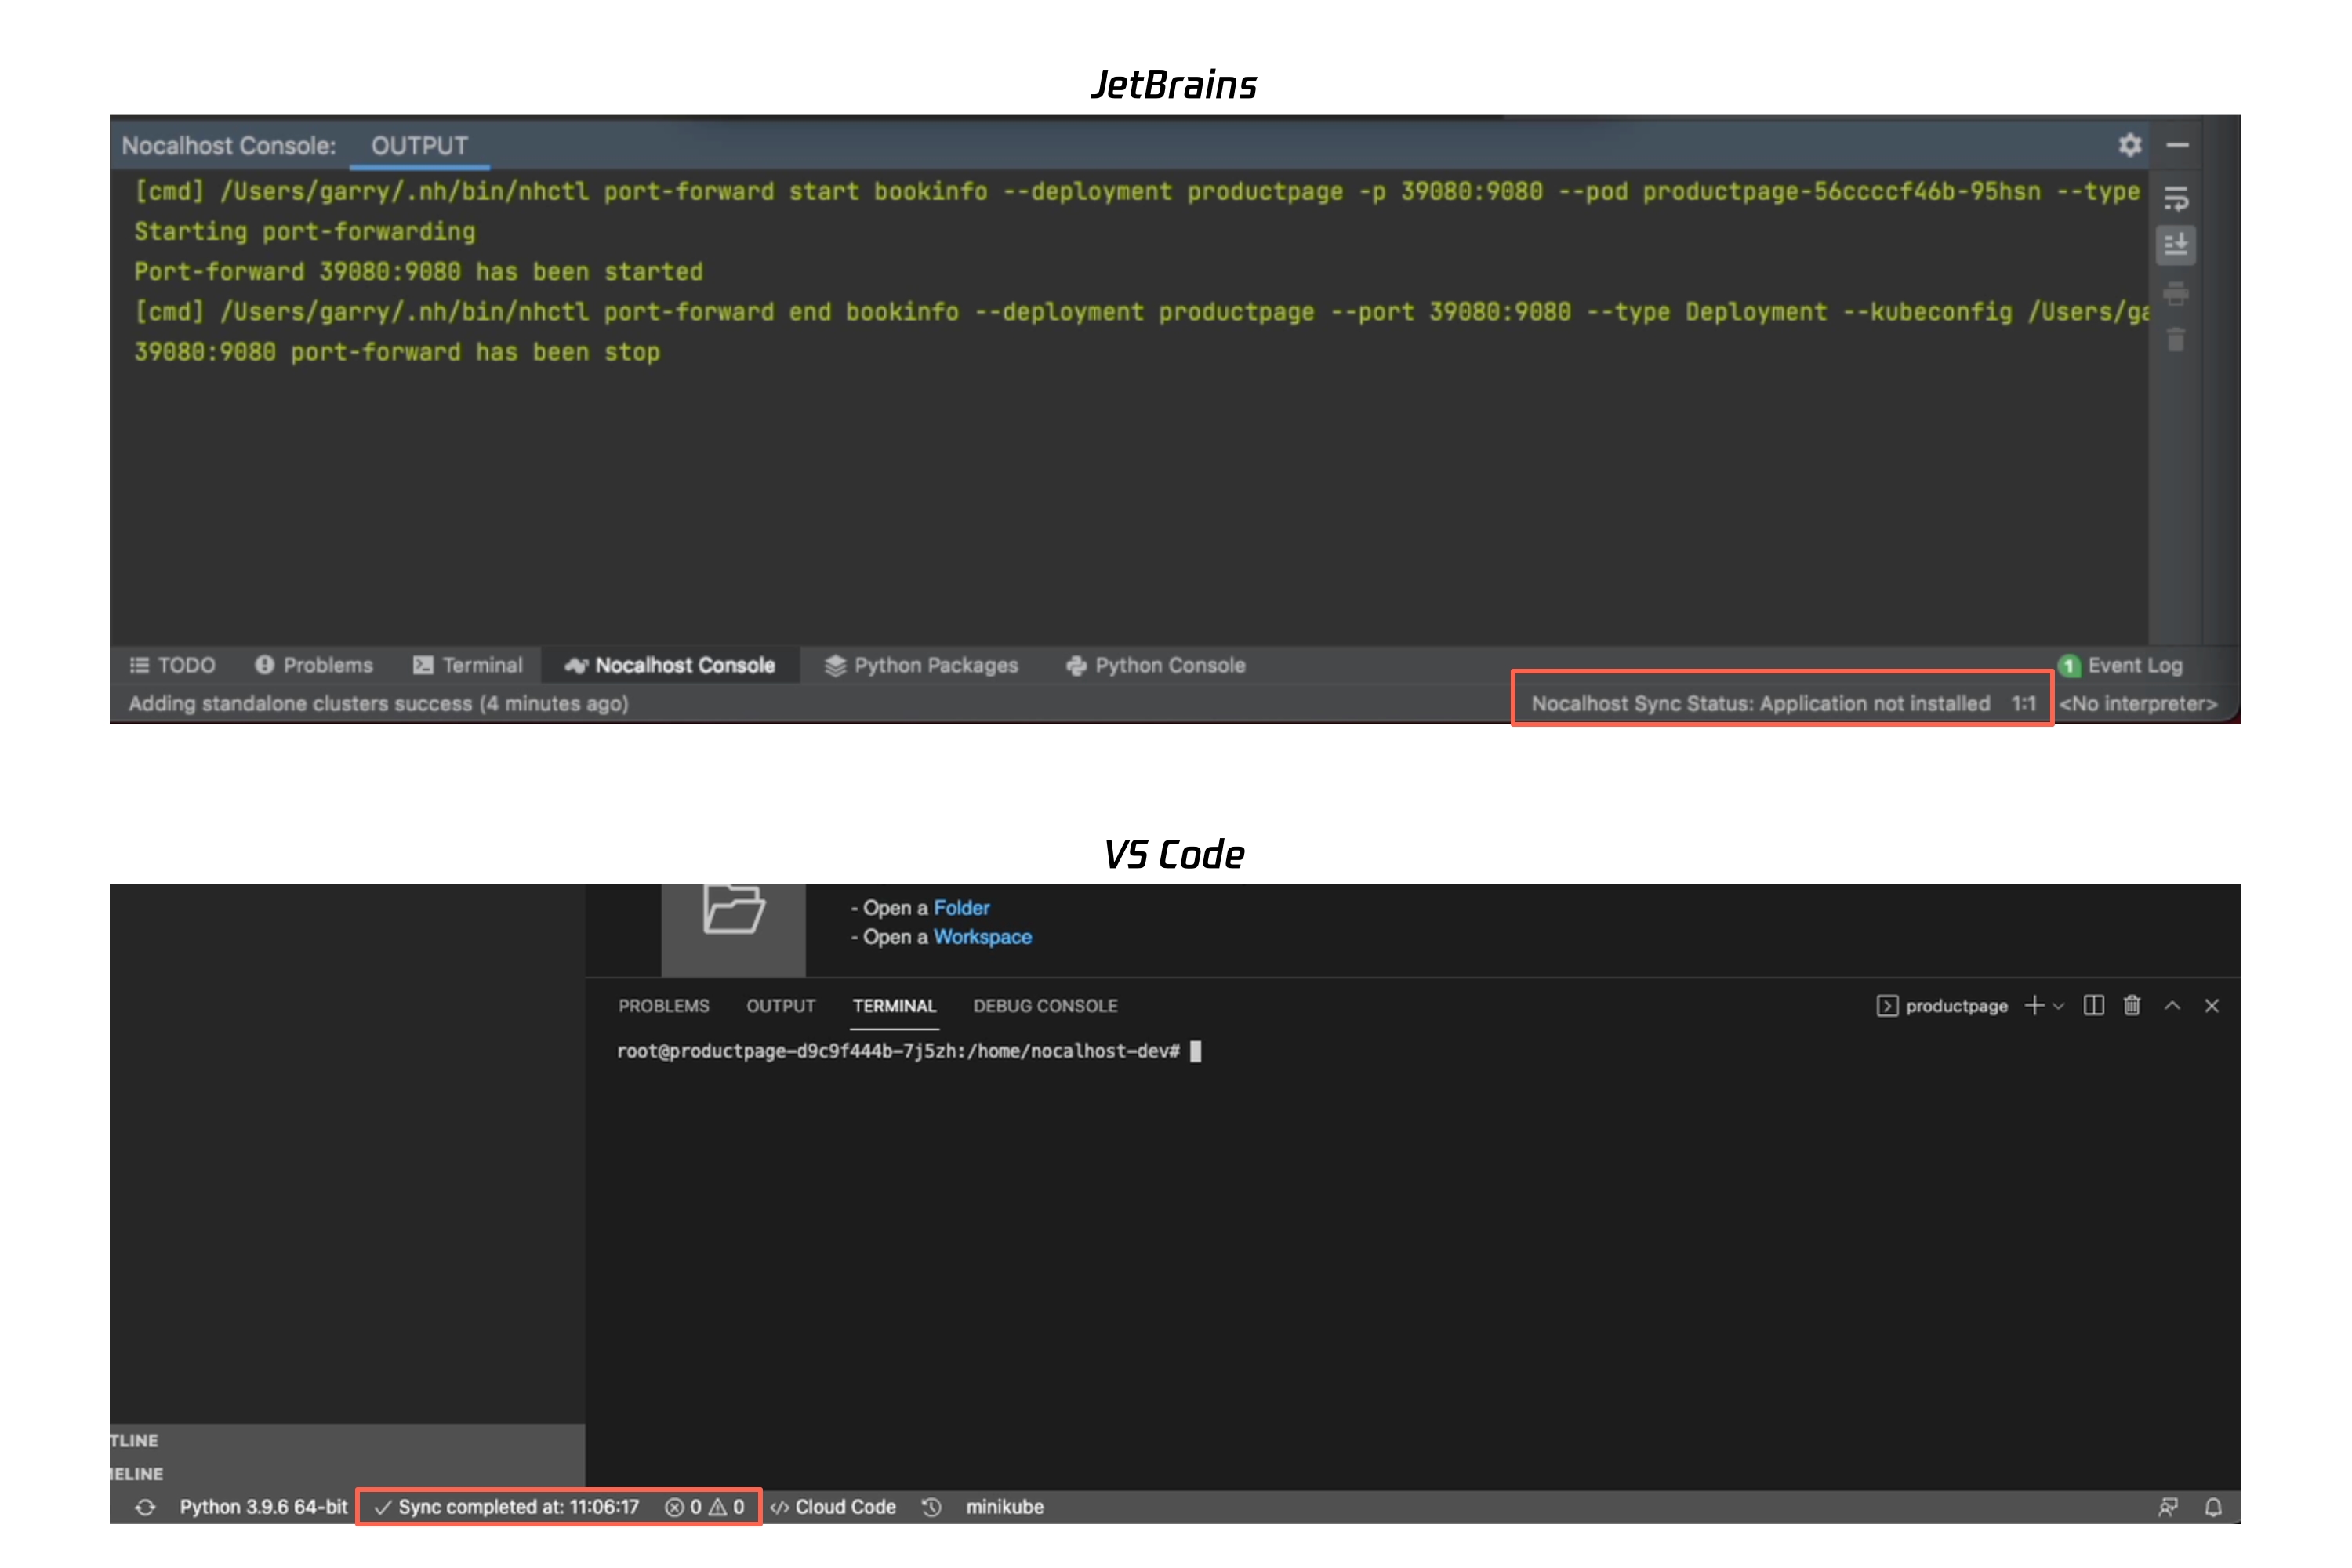Click the sync icon in VS Code status bar
This screenshot has width=2352, height=1568.
145,1507
